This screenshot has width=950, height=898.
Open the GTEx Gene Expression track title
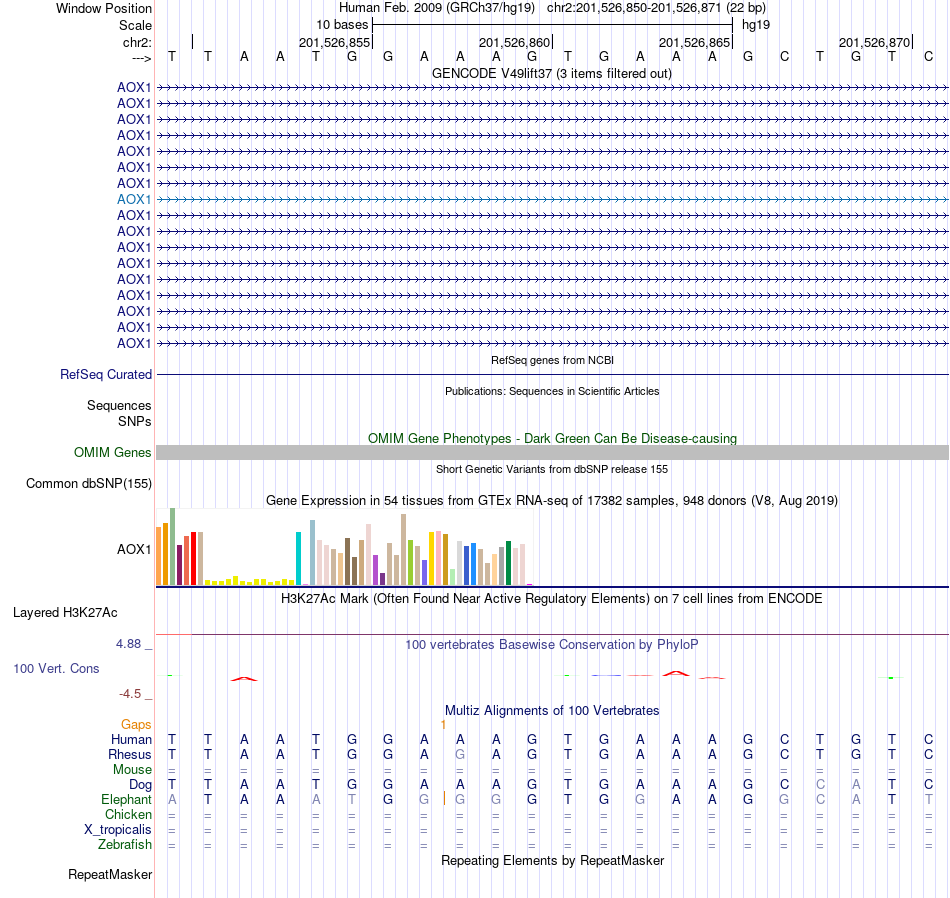coord(552,501)
